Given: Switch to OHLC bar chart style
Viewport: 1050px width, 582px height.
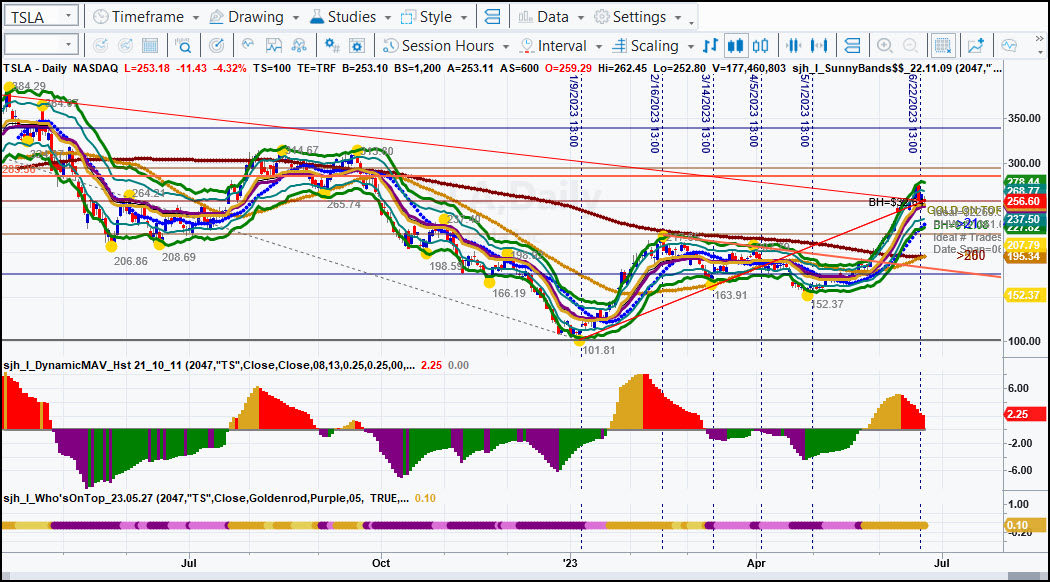Looking at the screenshot, I should click(x=710, y=46).
